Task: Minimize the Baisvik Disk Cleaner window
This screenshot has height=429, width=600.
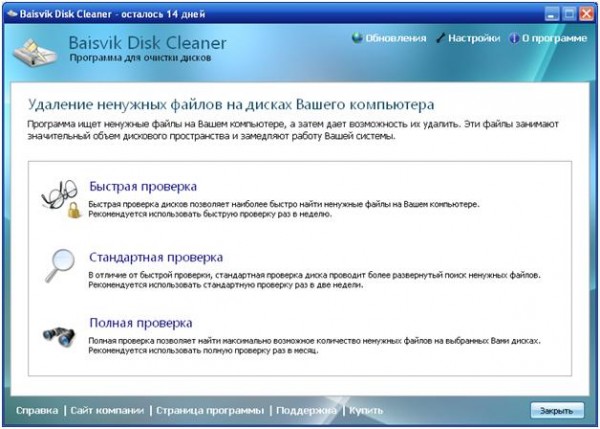Action: tap(551, 15)
